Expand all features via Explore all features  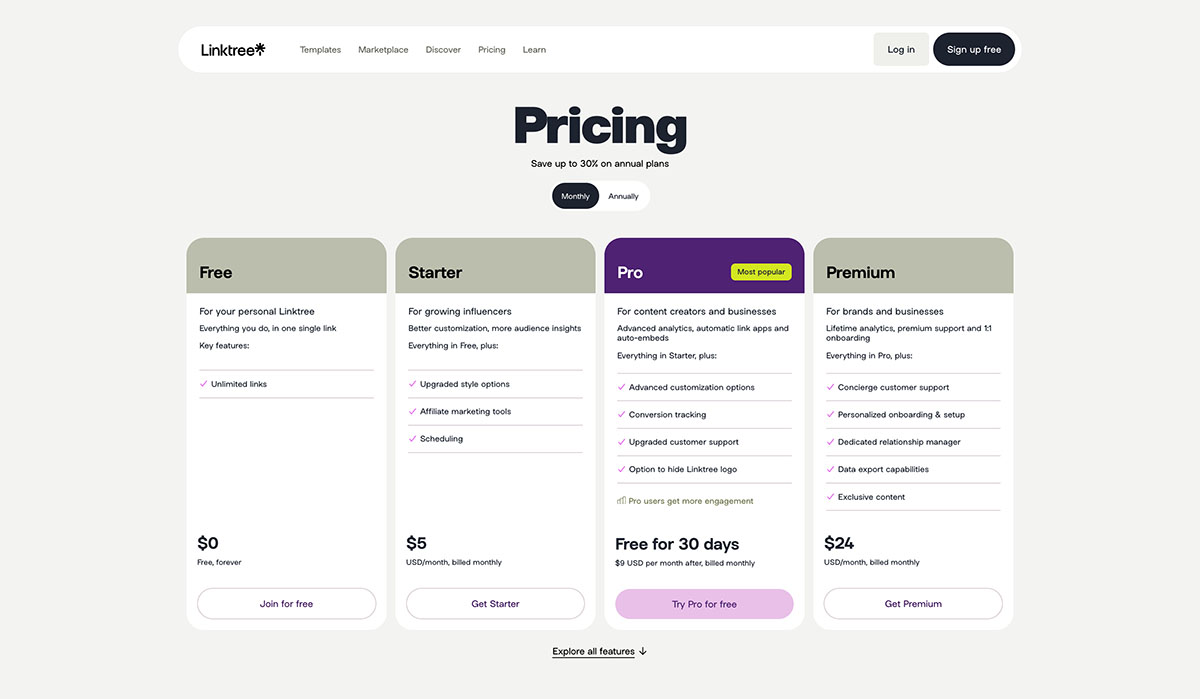pyautogui.click(x=593, y=650)
